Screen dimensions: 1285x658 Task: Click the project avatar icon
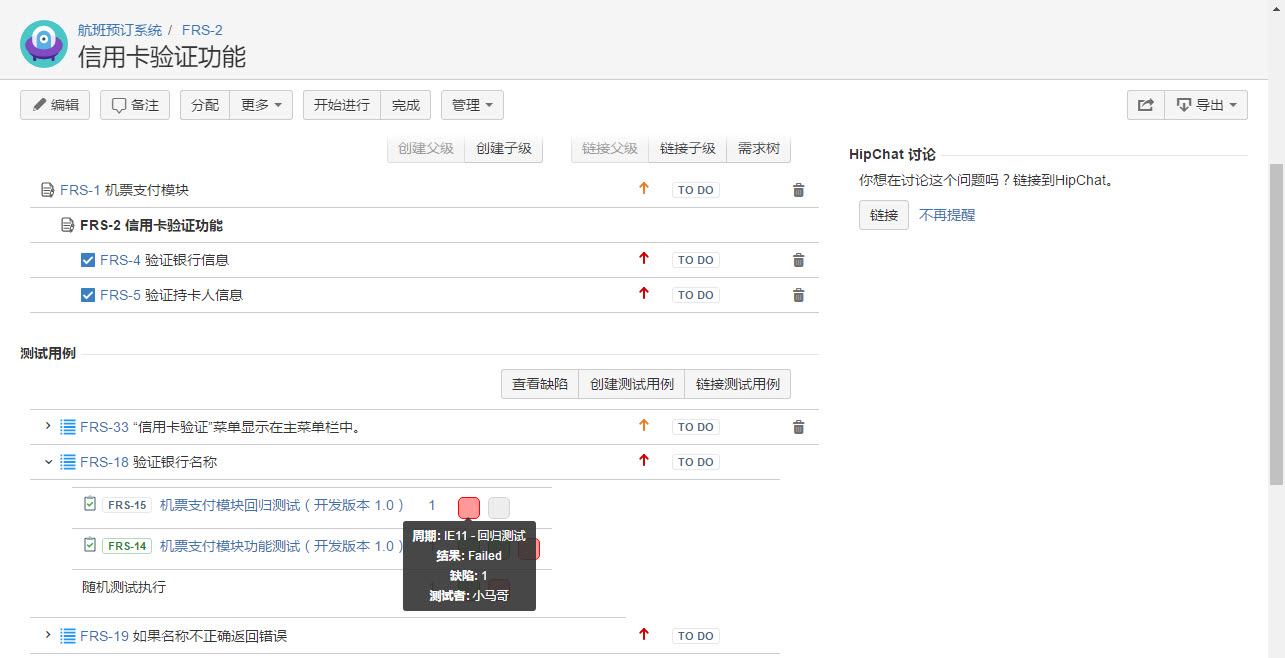point(44,44)
